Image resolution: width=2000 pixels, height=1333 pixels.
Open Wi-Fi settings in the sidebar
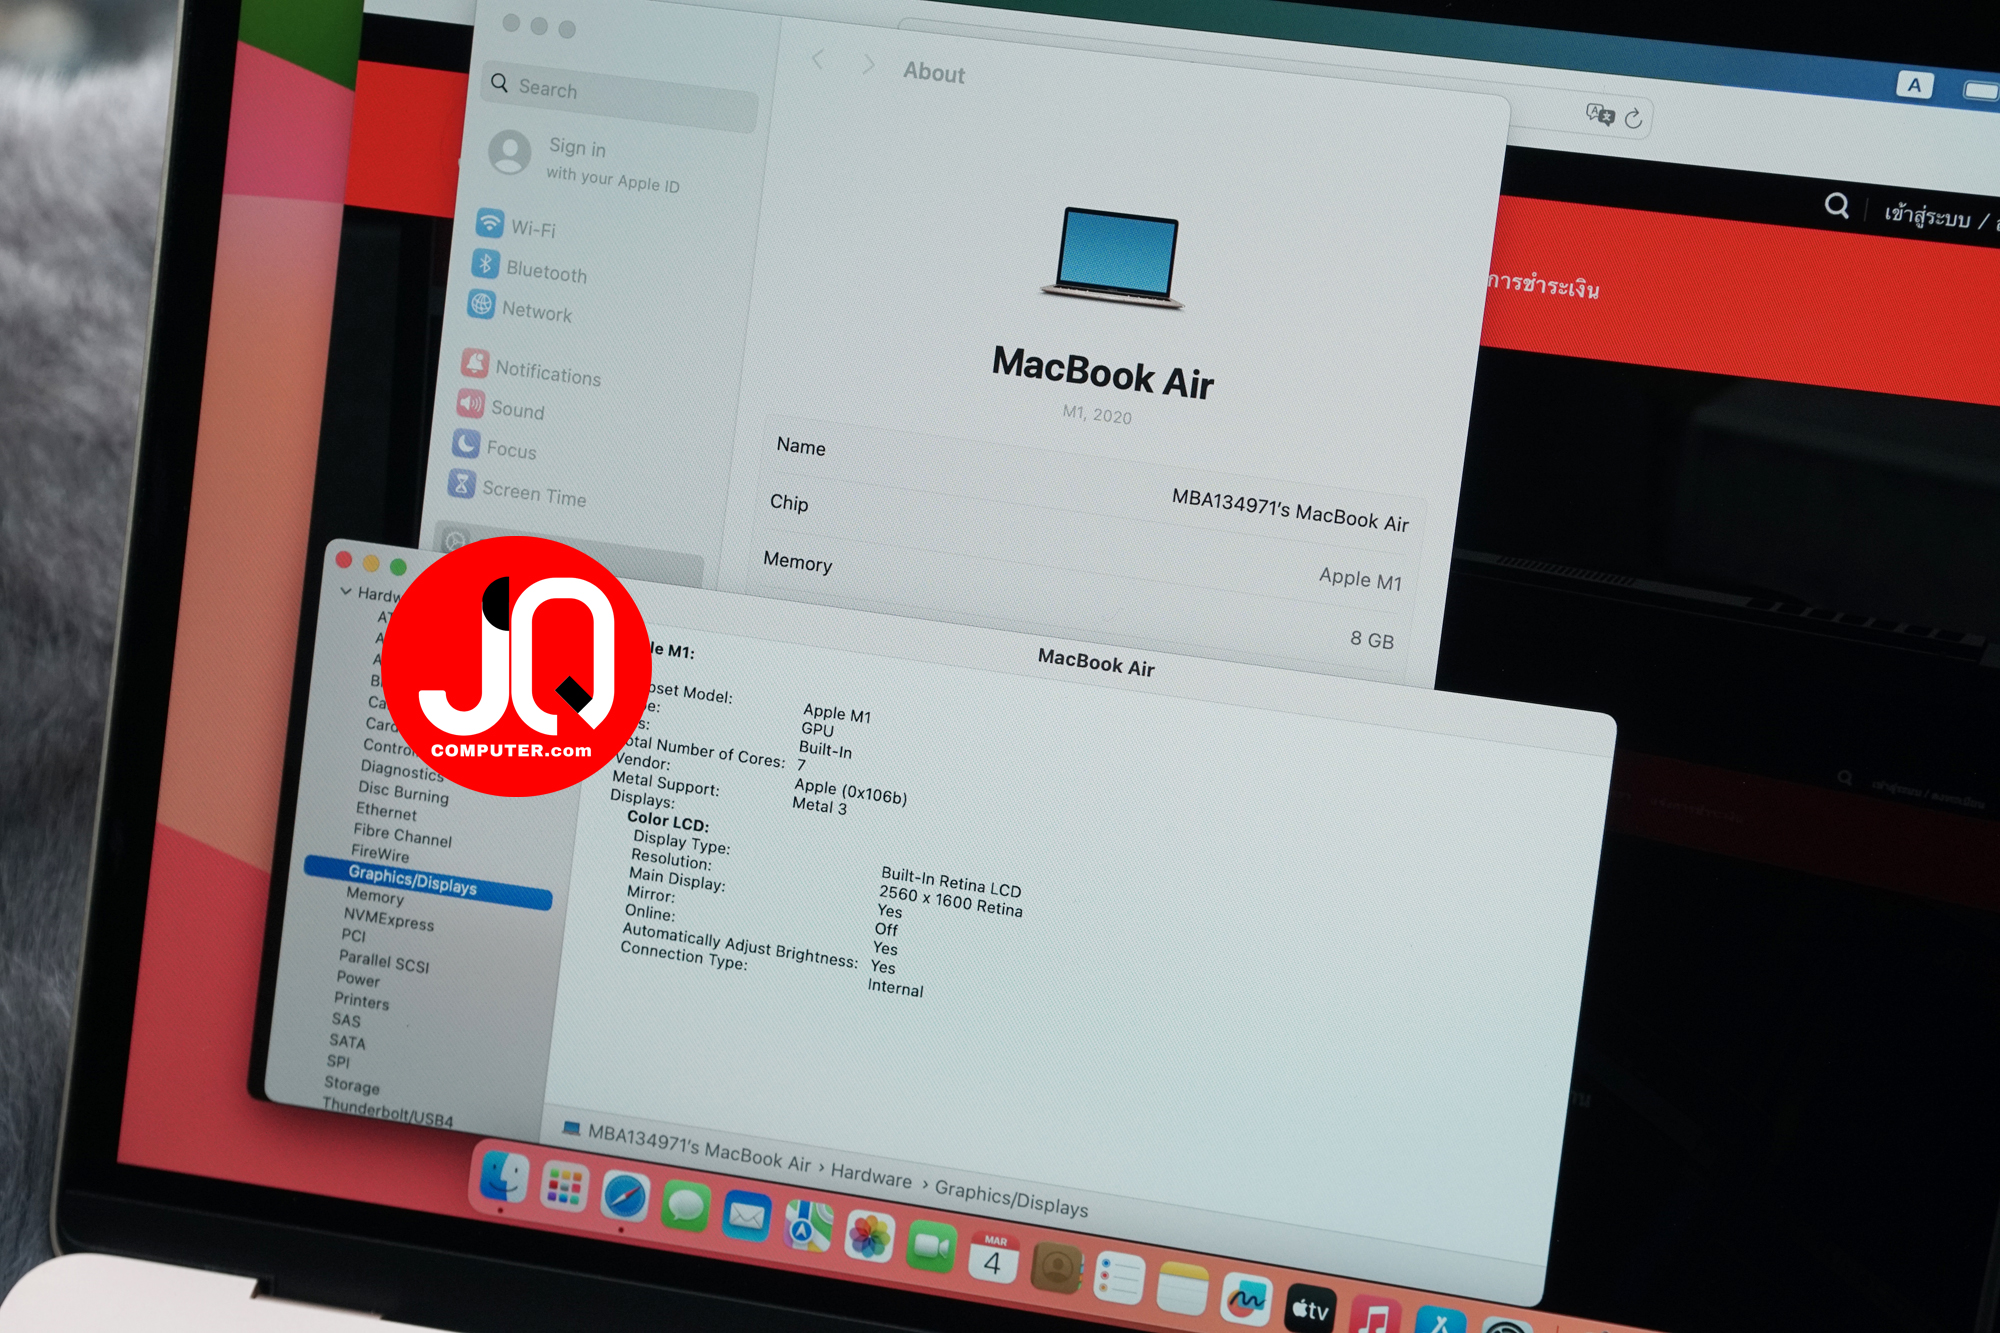point(518,225)
